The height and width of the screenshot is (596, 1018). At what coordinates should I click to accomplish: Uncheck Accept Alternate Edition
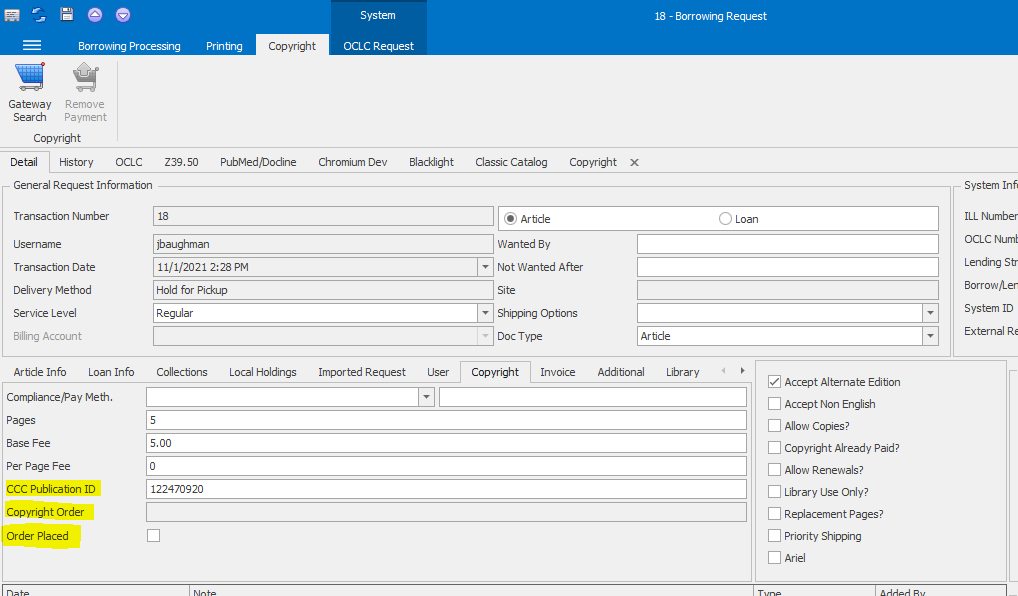[774, 381]
